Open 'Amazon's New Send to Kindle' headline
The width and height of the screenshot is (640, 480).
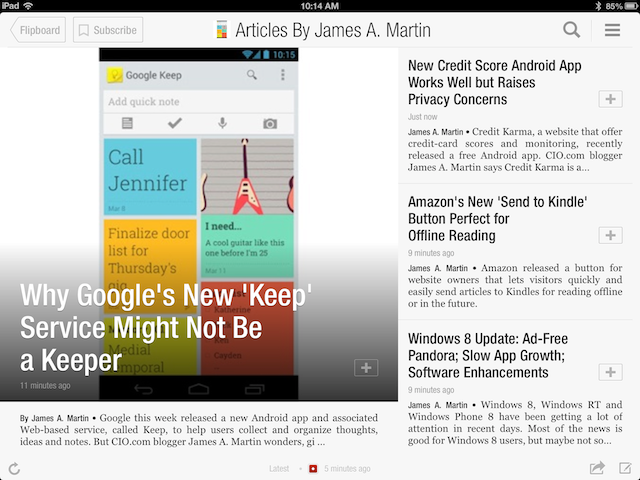click(498, 219)
